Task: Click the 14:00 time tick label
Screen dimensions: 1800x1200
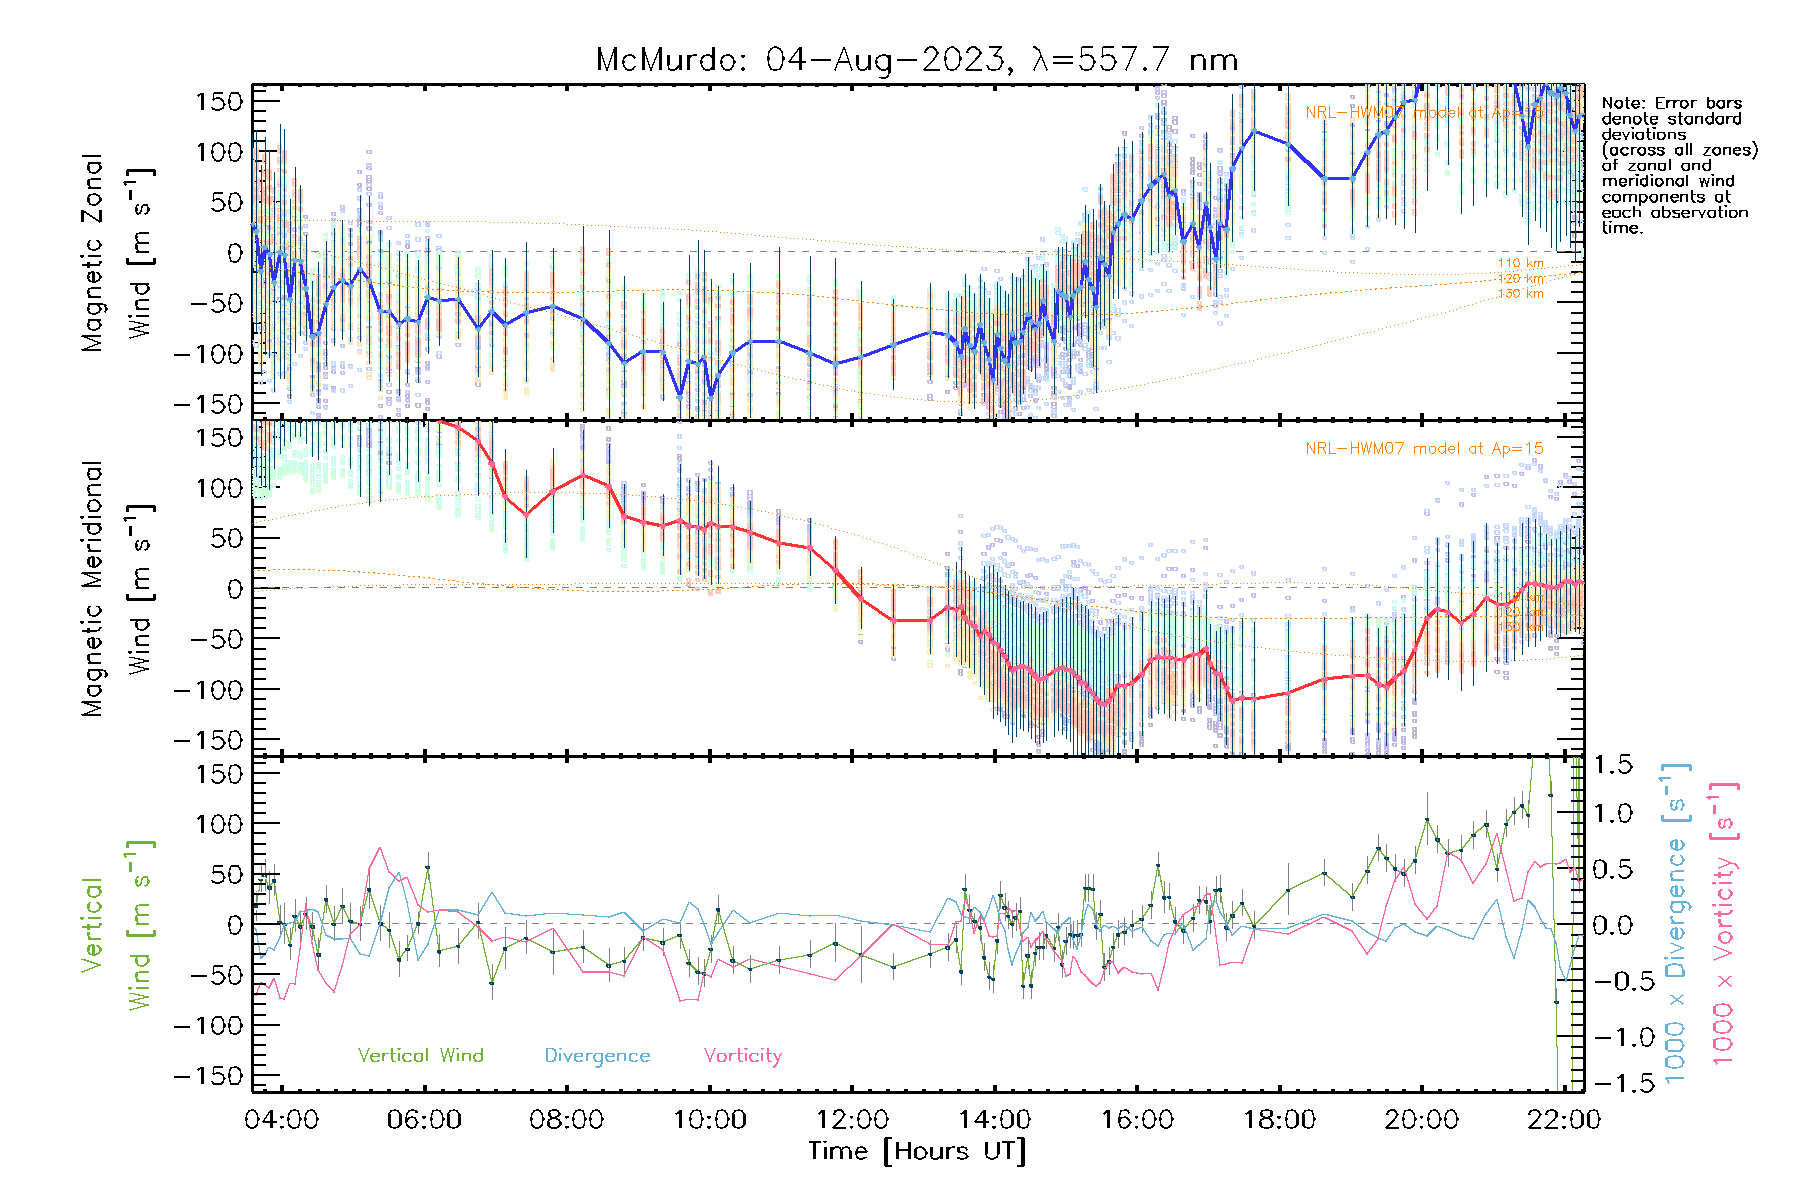Action: point(994,1119)
